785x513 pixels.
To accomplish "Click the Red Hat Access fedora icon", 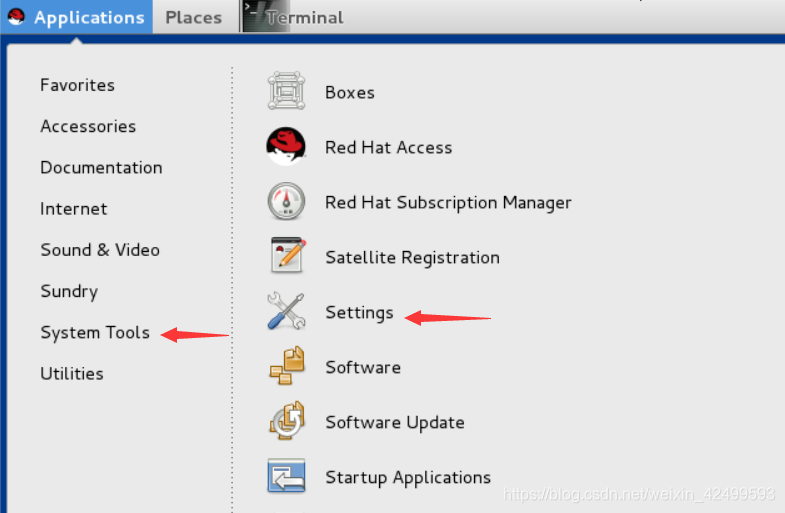I will [286, 146].
